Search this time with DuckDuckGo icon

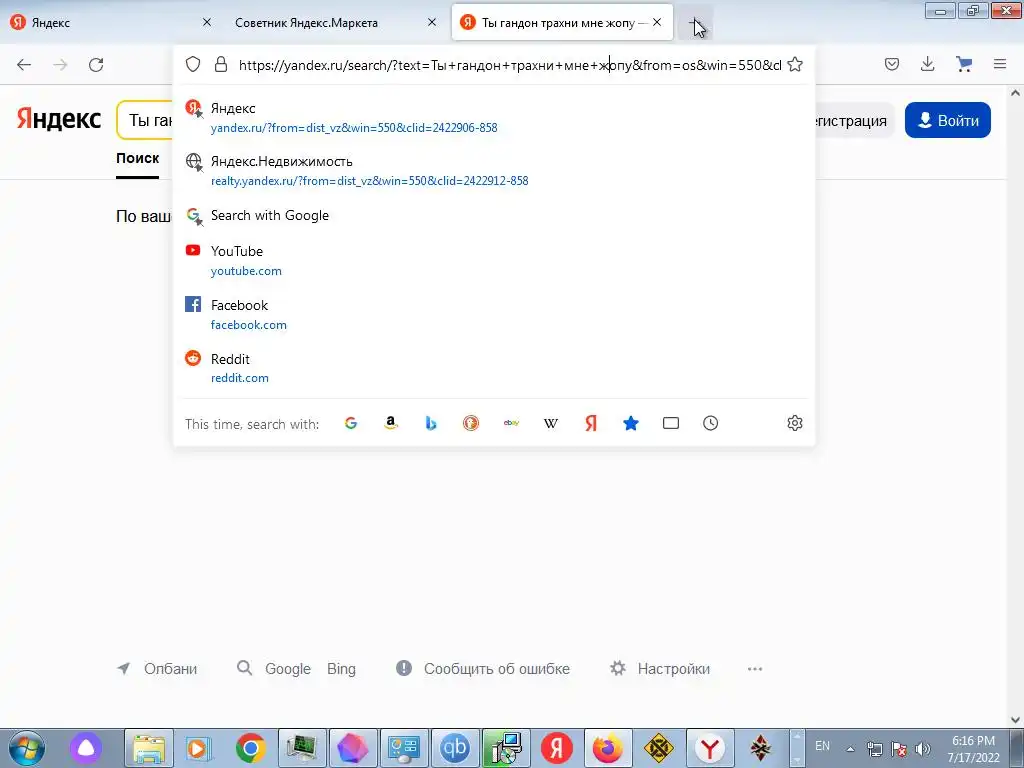coord(471,423)
